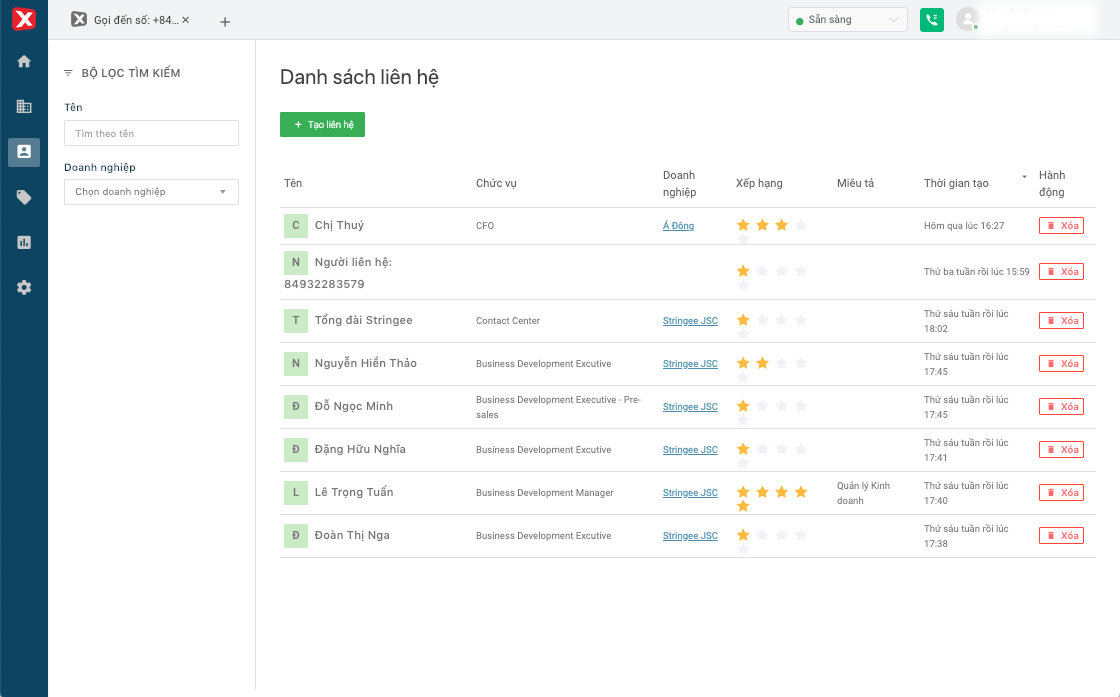Image resolution: width=1120 pixels, height=697 pixels.
Task: Click 'Business Development Manager' position cell
Action: point(544,493)
